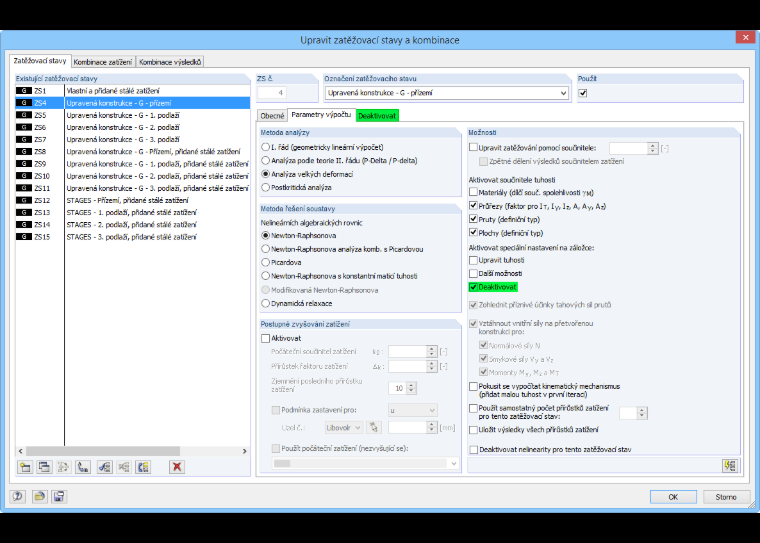The image size is (760, 543).
Task: Click the G category icon of ZS15 row
Action: pos(24,237)
